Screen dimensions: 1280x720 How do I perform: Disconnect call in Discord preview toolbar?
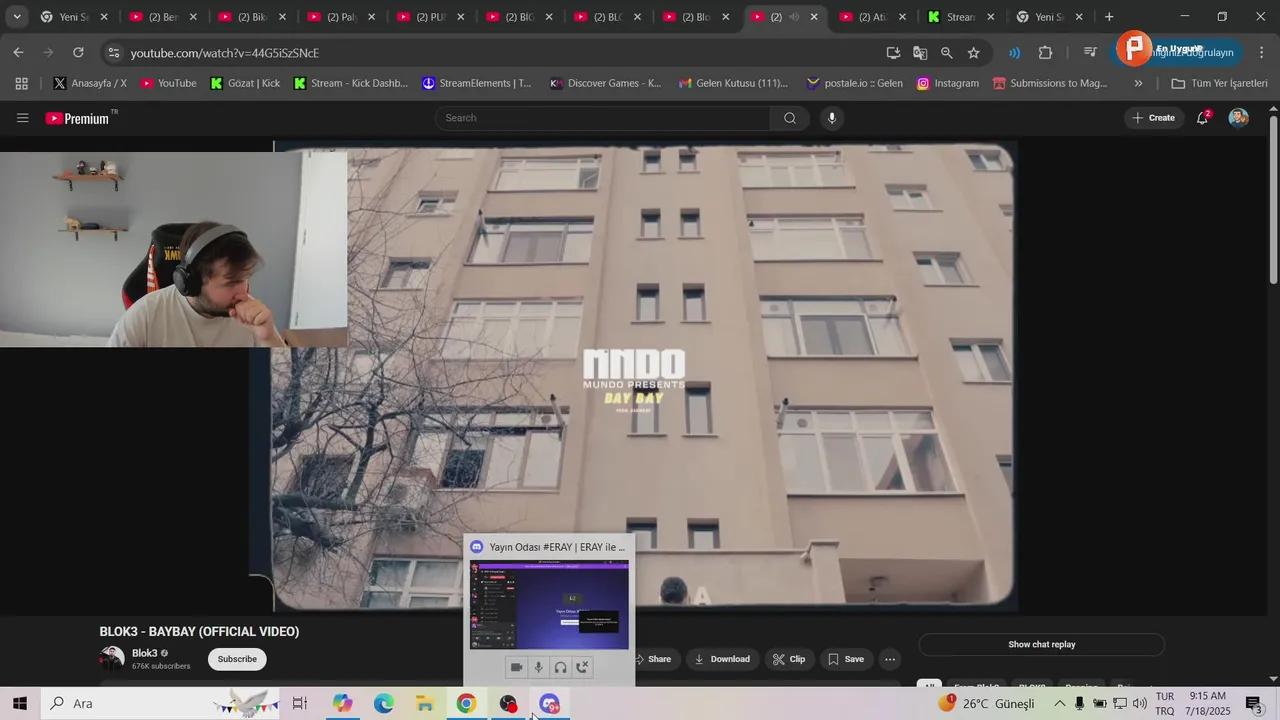[x=583, y=667]
